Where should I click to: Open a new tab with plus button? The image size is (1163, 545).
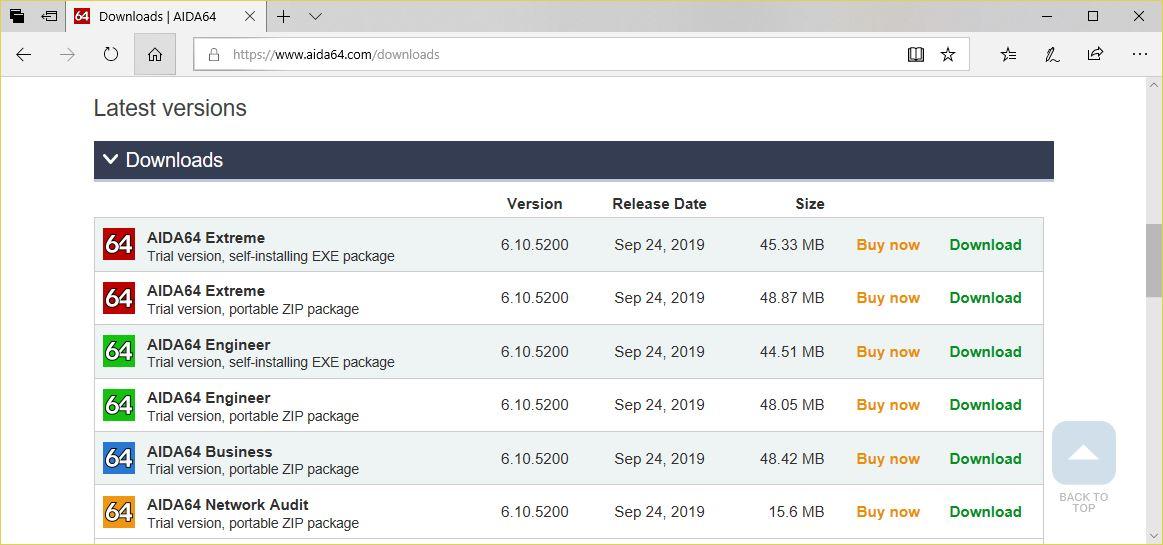coord(283,16)
